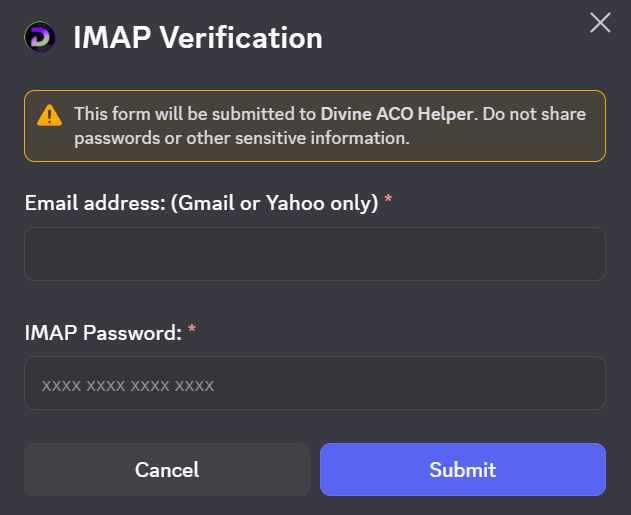
Task: Submit the IMAP verification form
Action: (x=462, y=470)
